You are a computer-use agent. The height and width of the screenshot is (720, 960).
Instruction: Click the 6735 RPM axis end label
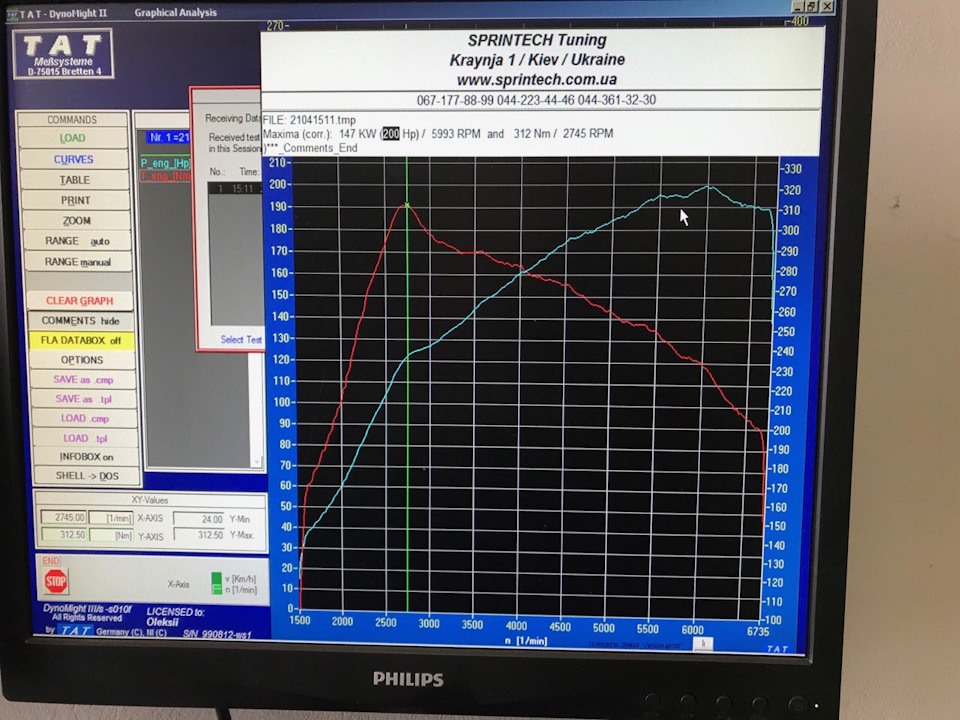[758, 631]
